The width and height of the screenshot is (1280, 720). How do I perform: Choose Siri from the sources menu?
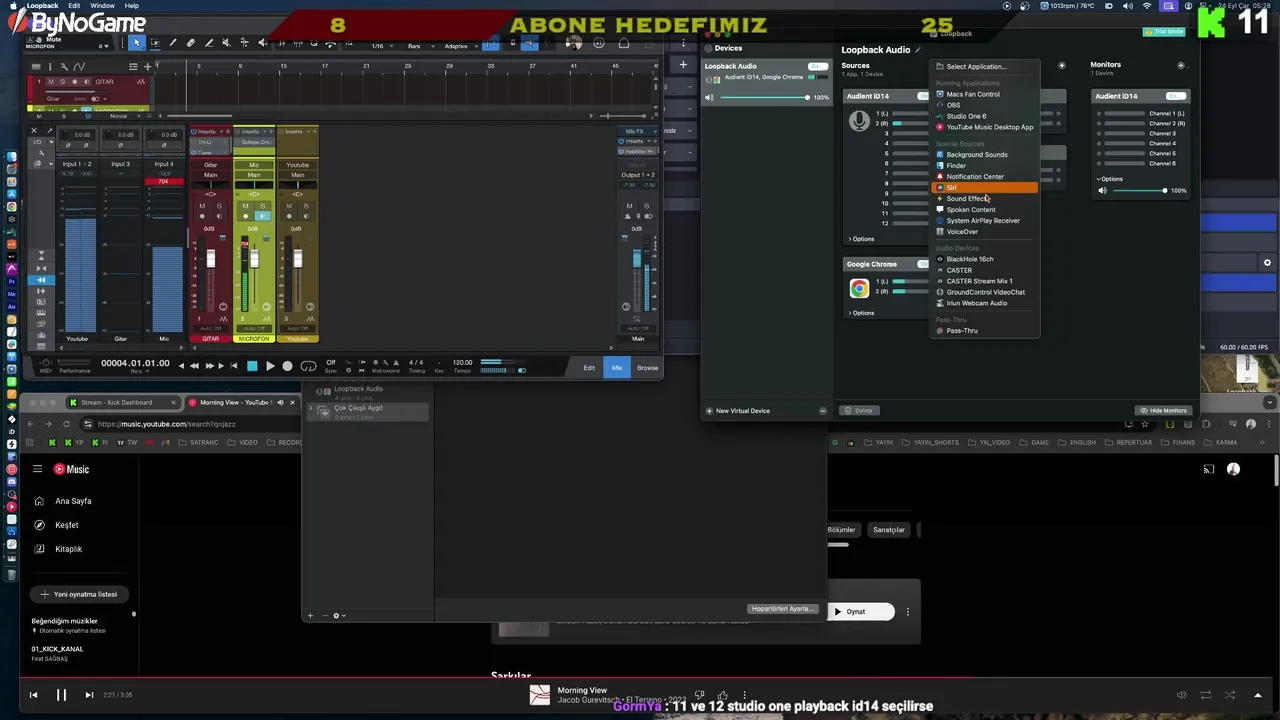984,187
